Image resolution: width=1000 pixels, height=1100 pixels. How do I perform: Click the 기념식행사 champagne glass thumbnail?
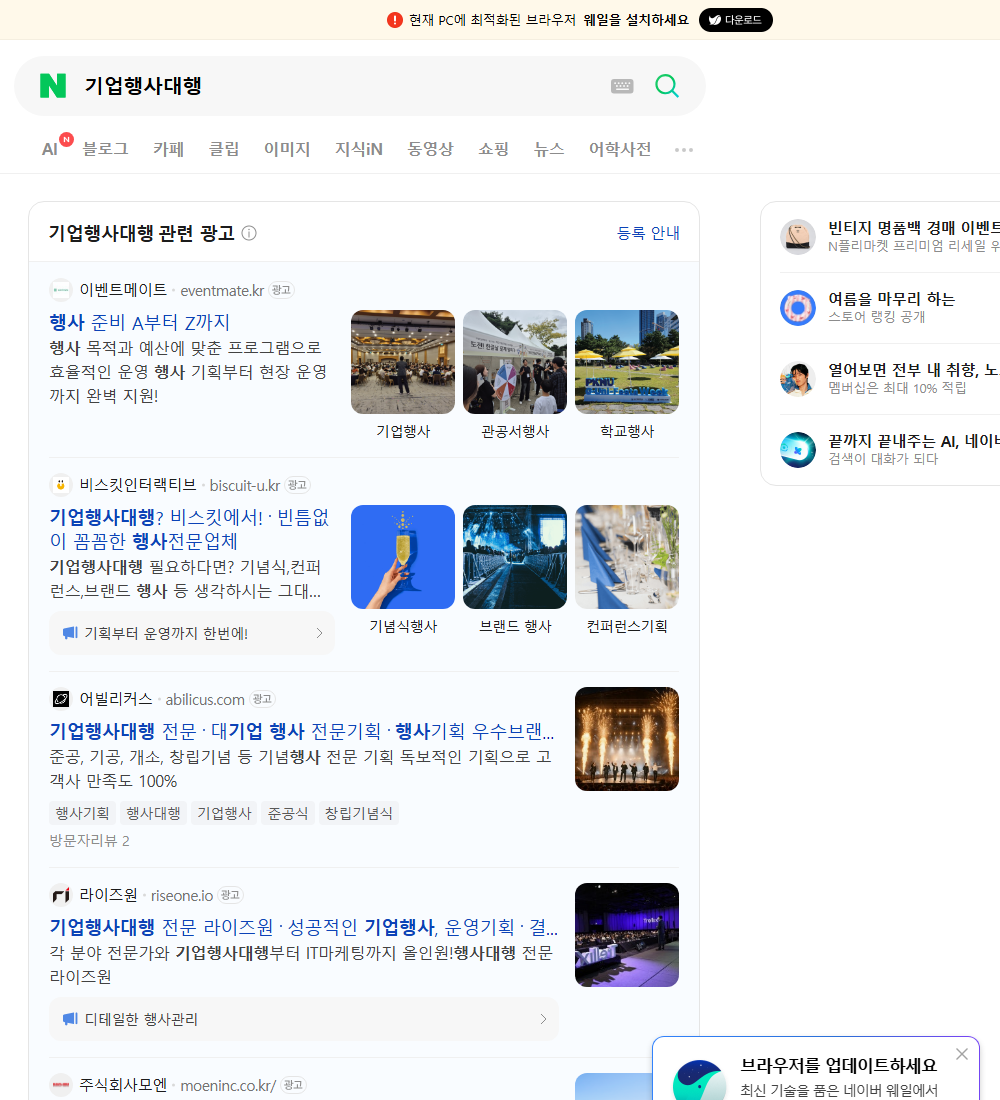[x=403, y=557]
